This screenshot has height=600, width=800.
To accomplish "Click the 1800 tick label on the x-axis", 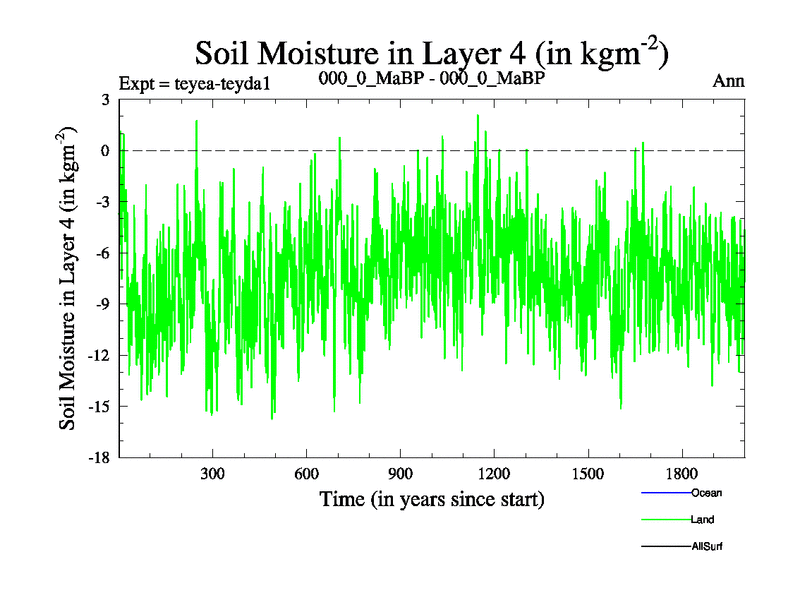I will [x=682, y=473].
